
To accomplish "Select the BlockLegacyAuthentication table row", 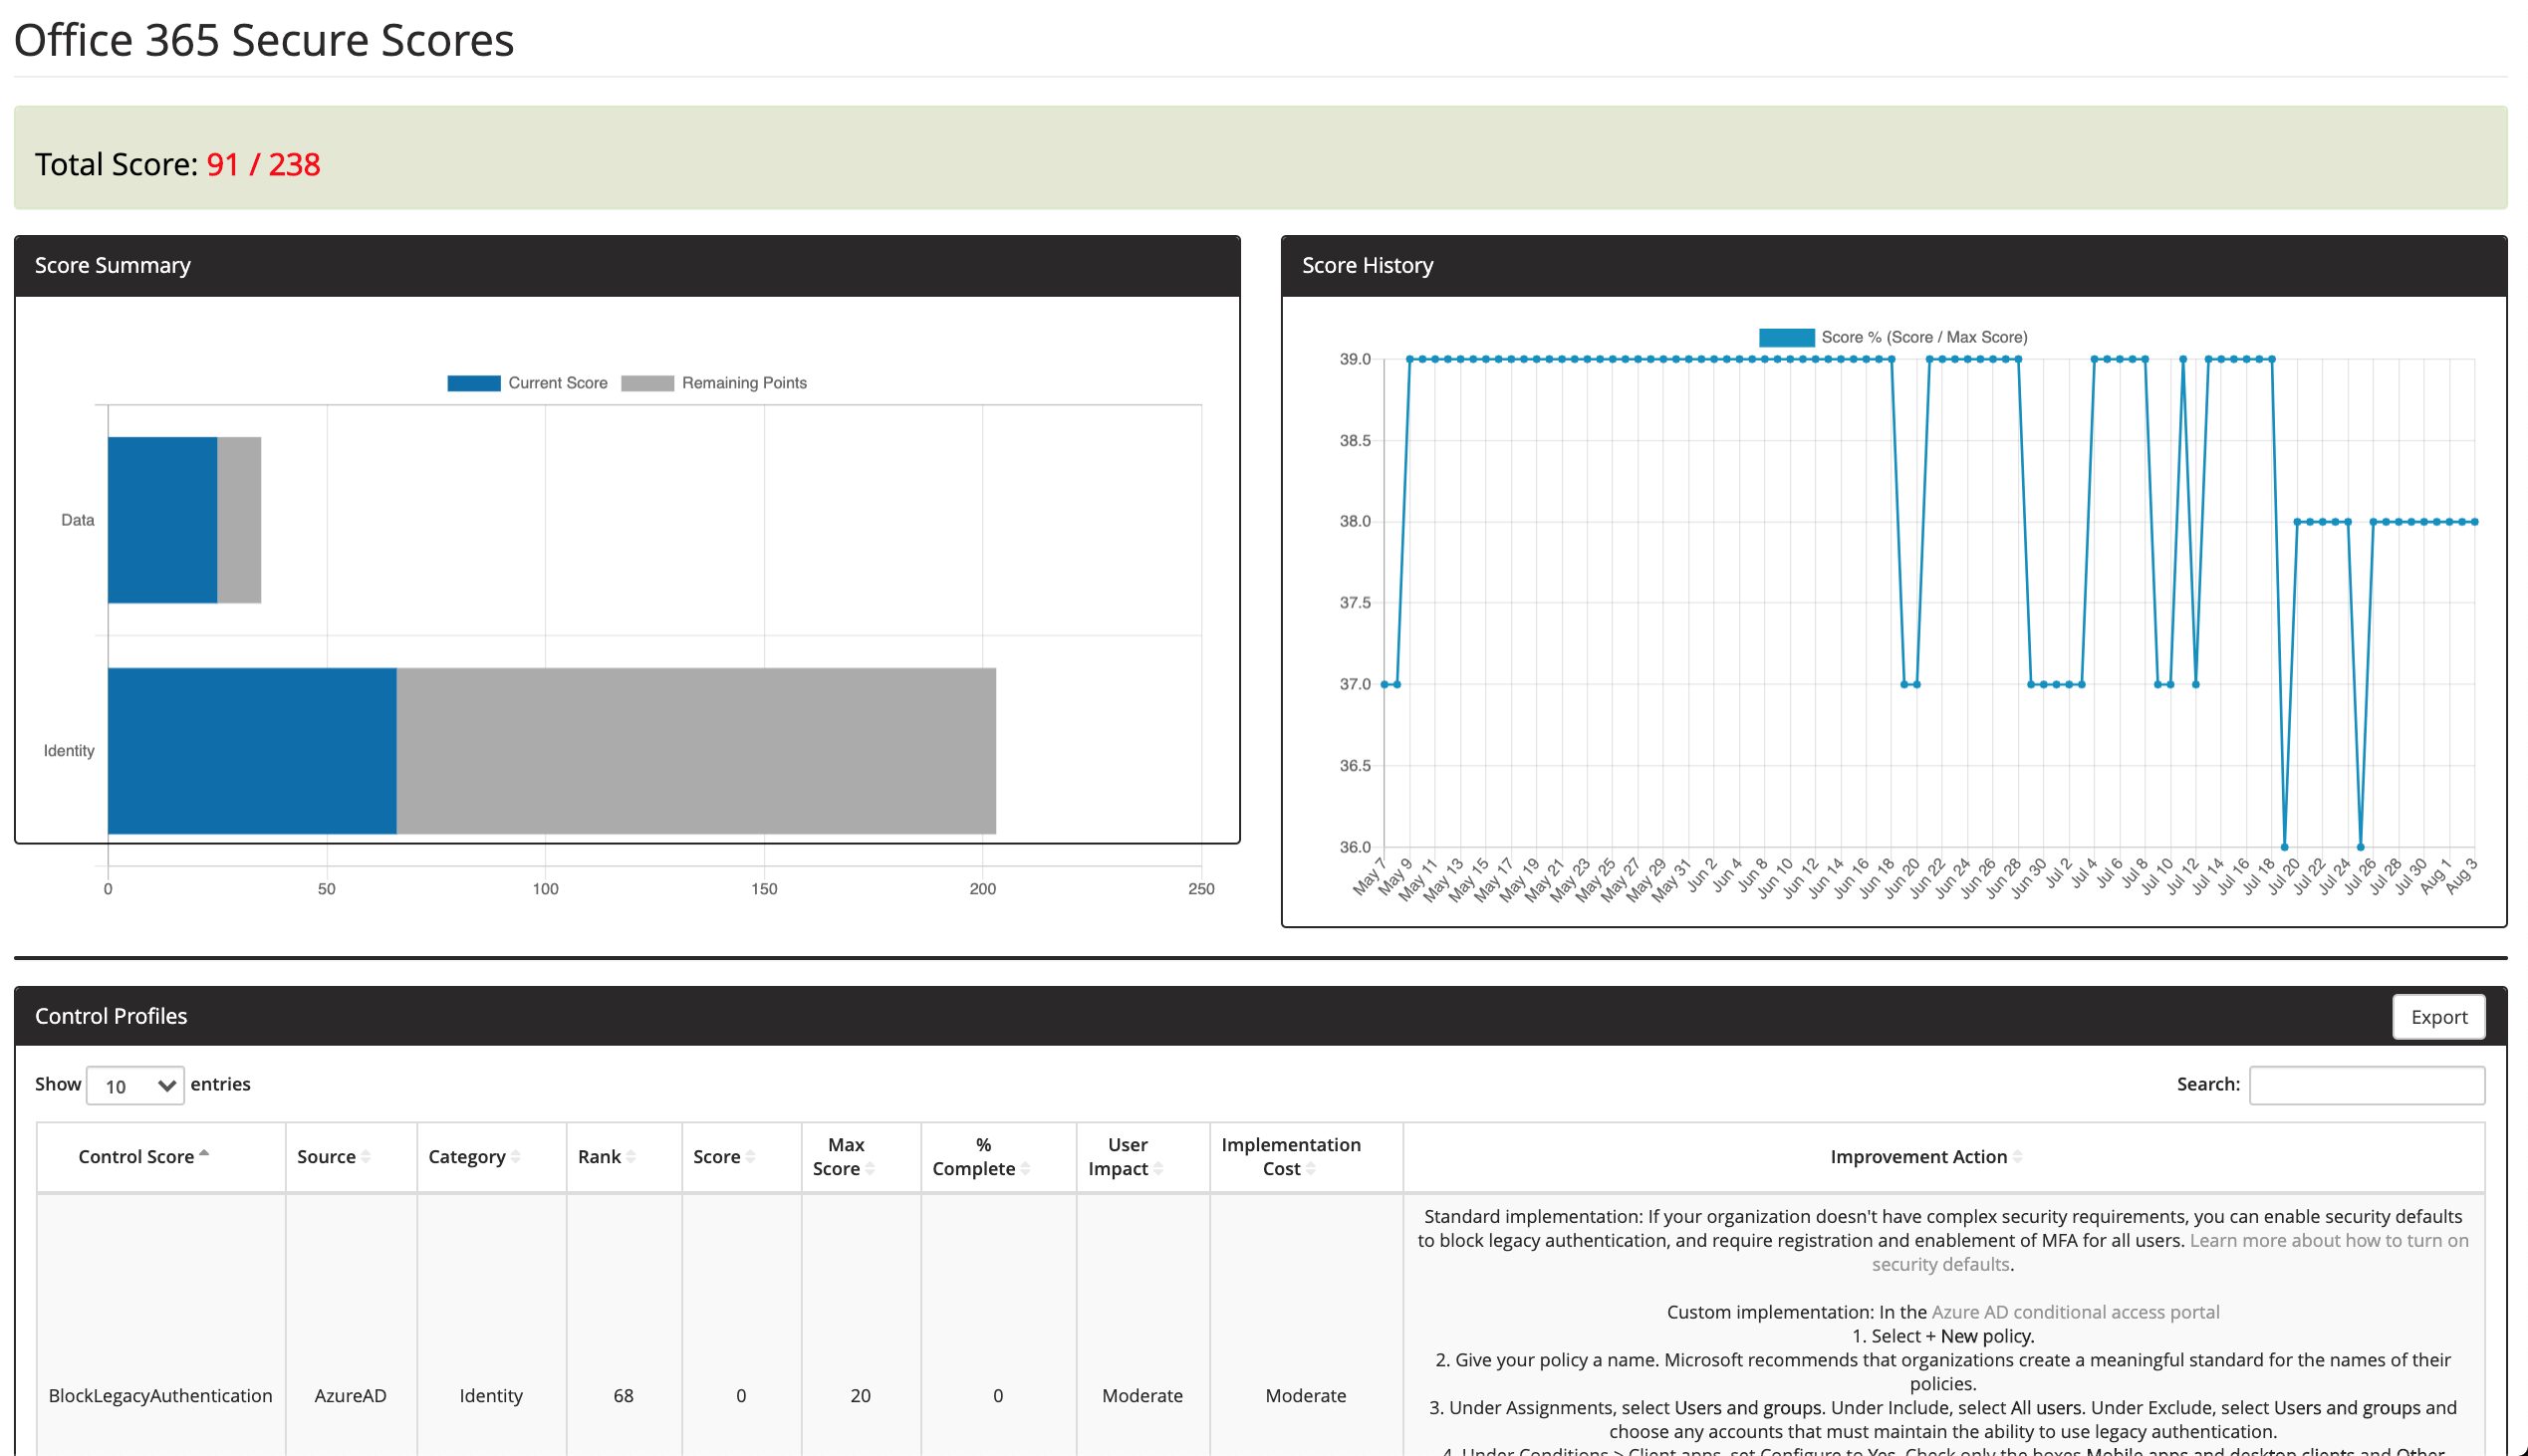I will click(160, 1396).
